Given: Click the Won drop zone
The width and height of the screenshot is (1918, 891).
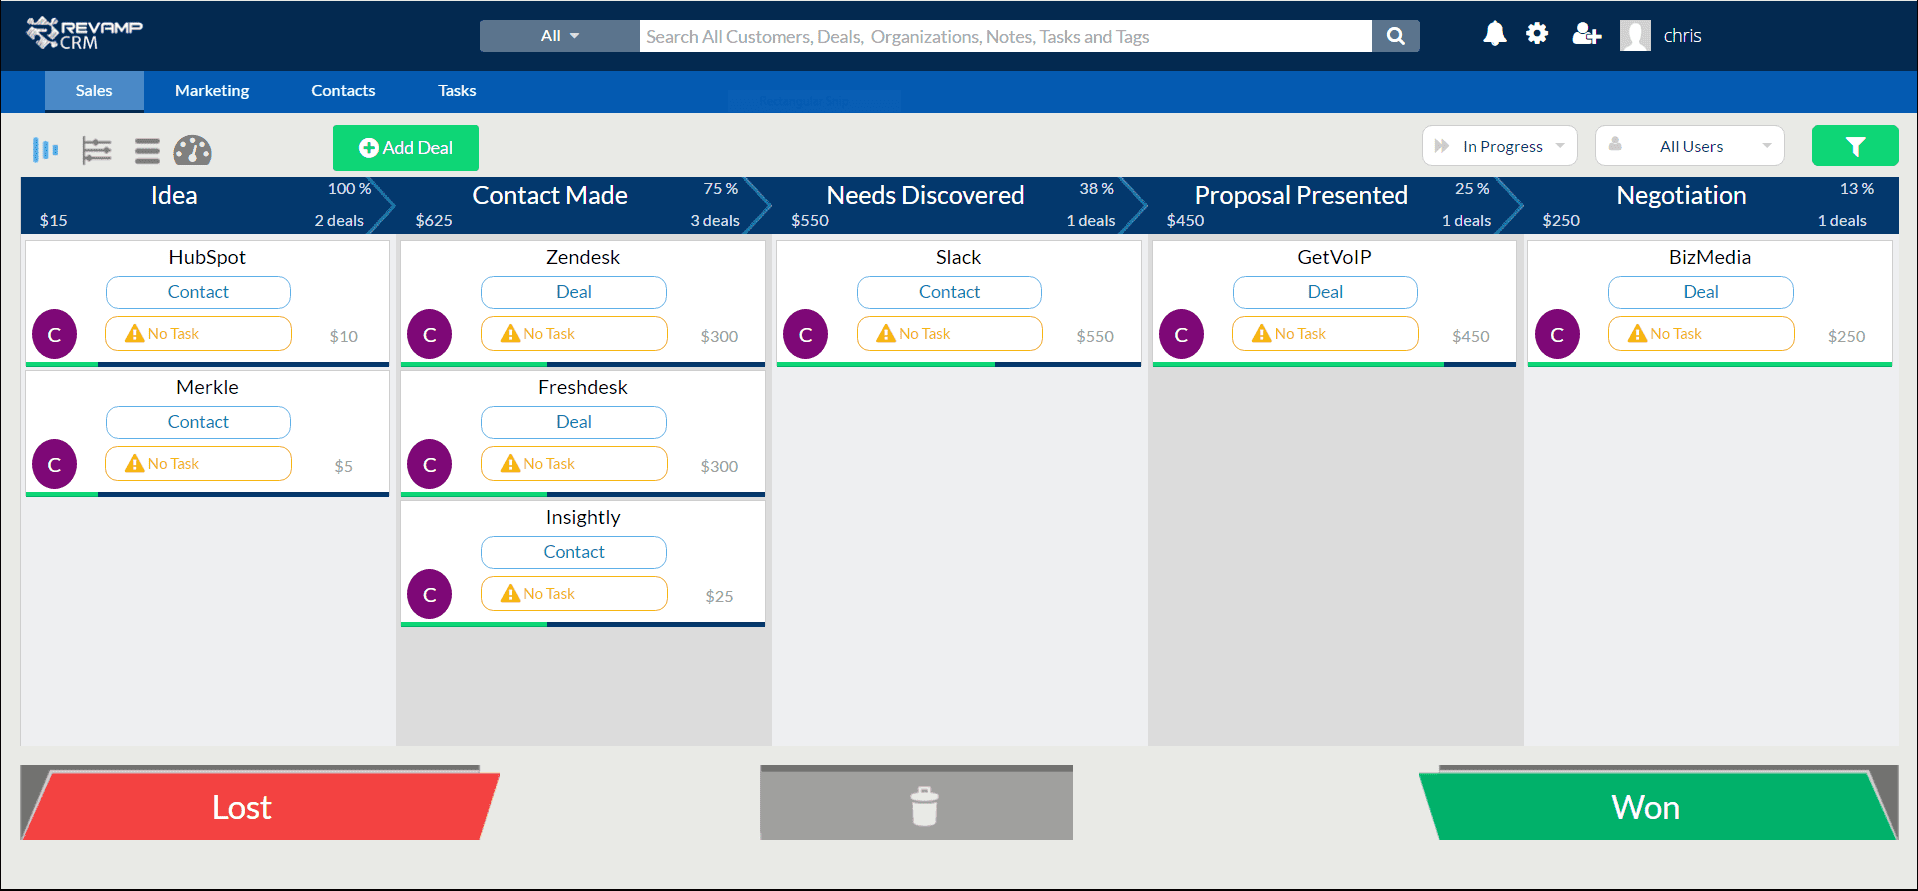Looking at the screenshot, I should (x=1658, y=806).
